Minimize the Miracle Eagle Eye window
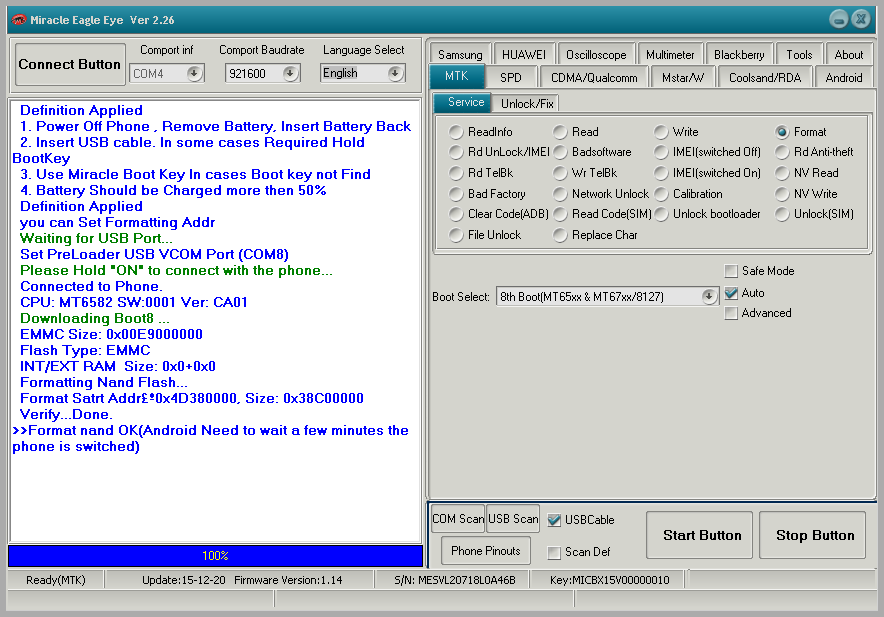The image size is (884, 617). [839, 20]
